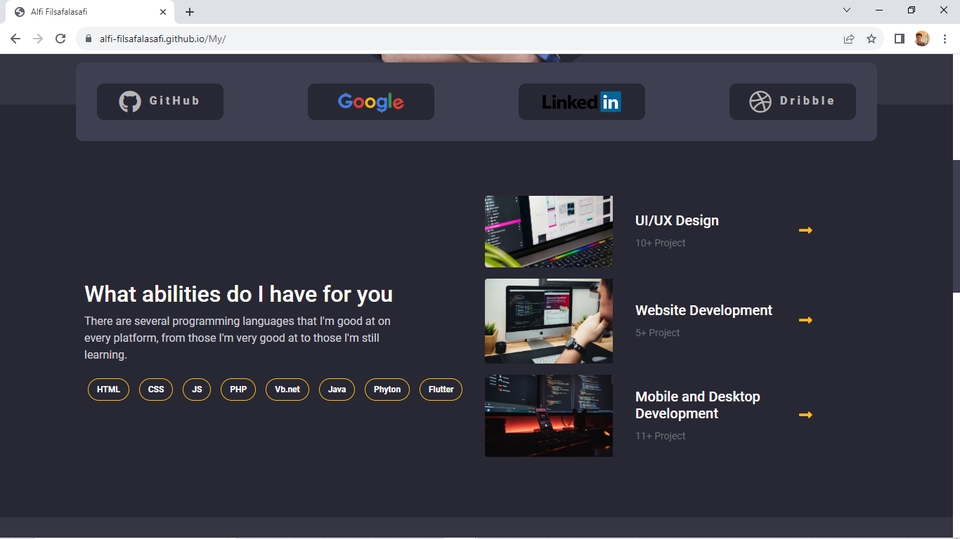Click the Website Development arrow
The height and width of the screenshot is (539, 960).
(805, 320)
